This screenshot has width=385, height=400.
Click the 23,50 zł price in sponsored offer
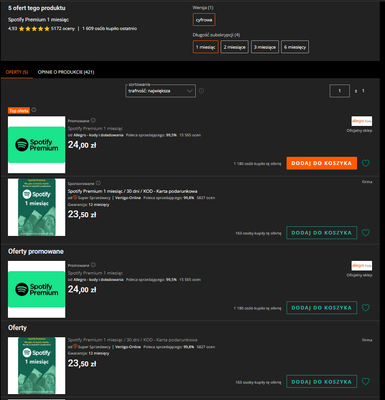click(82, 214)
